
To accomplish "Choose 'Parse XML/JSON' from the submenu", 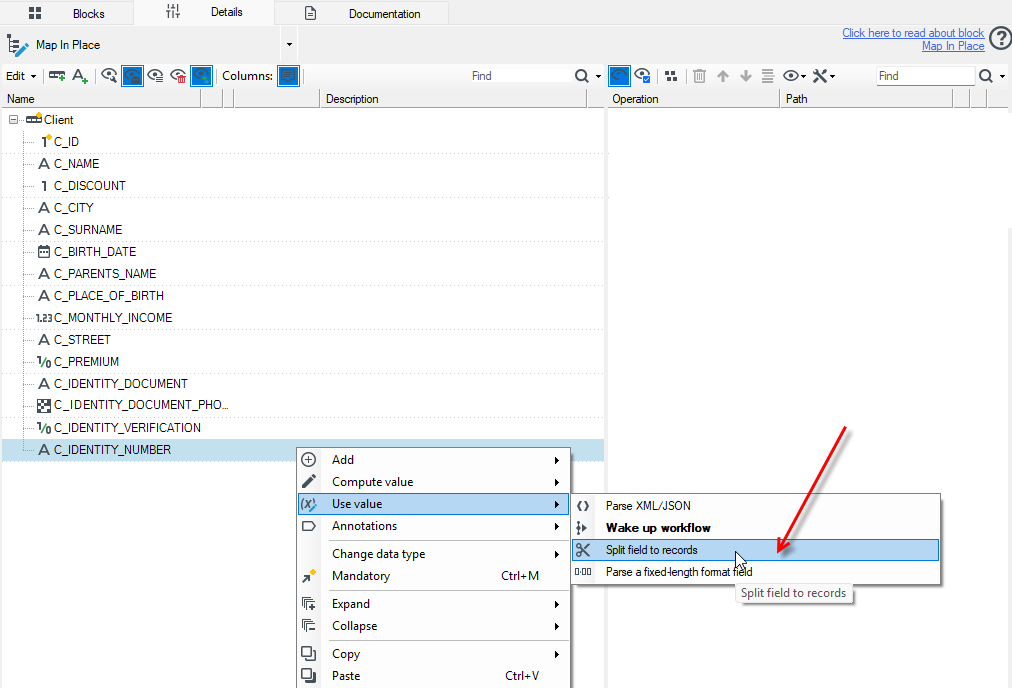I will pos(755,506).
